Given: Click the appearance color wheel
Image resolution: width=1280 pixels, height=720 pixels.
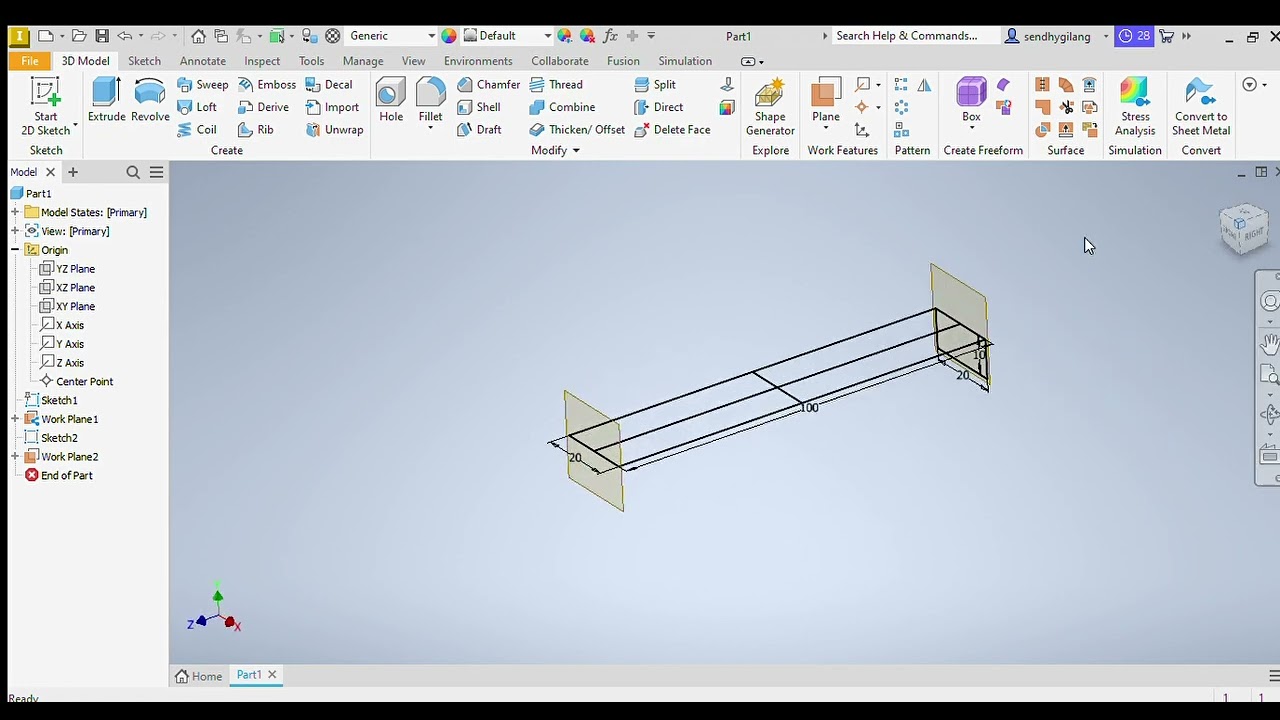Looking at the screenshot, I should point(449,36).
